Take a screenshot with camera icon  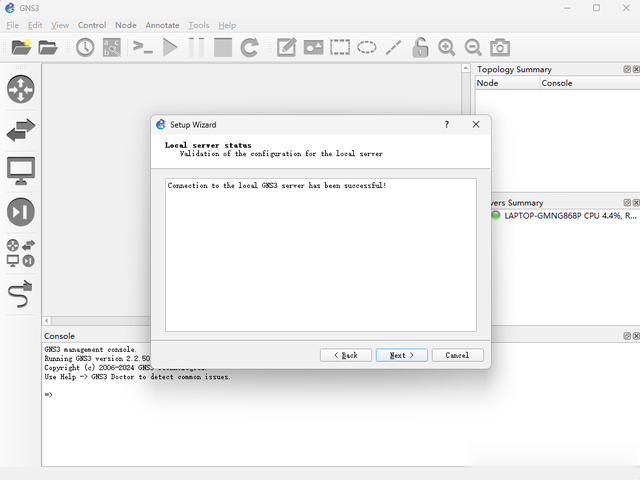point(500,47)
